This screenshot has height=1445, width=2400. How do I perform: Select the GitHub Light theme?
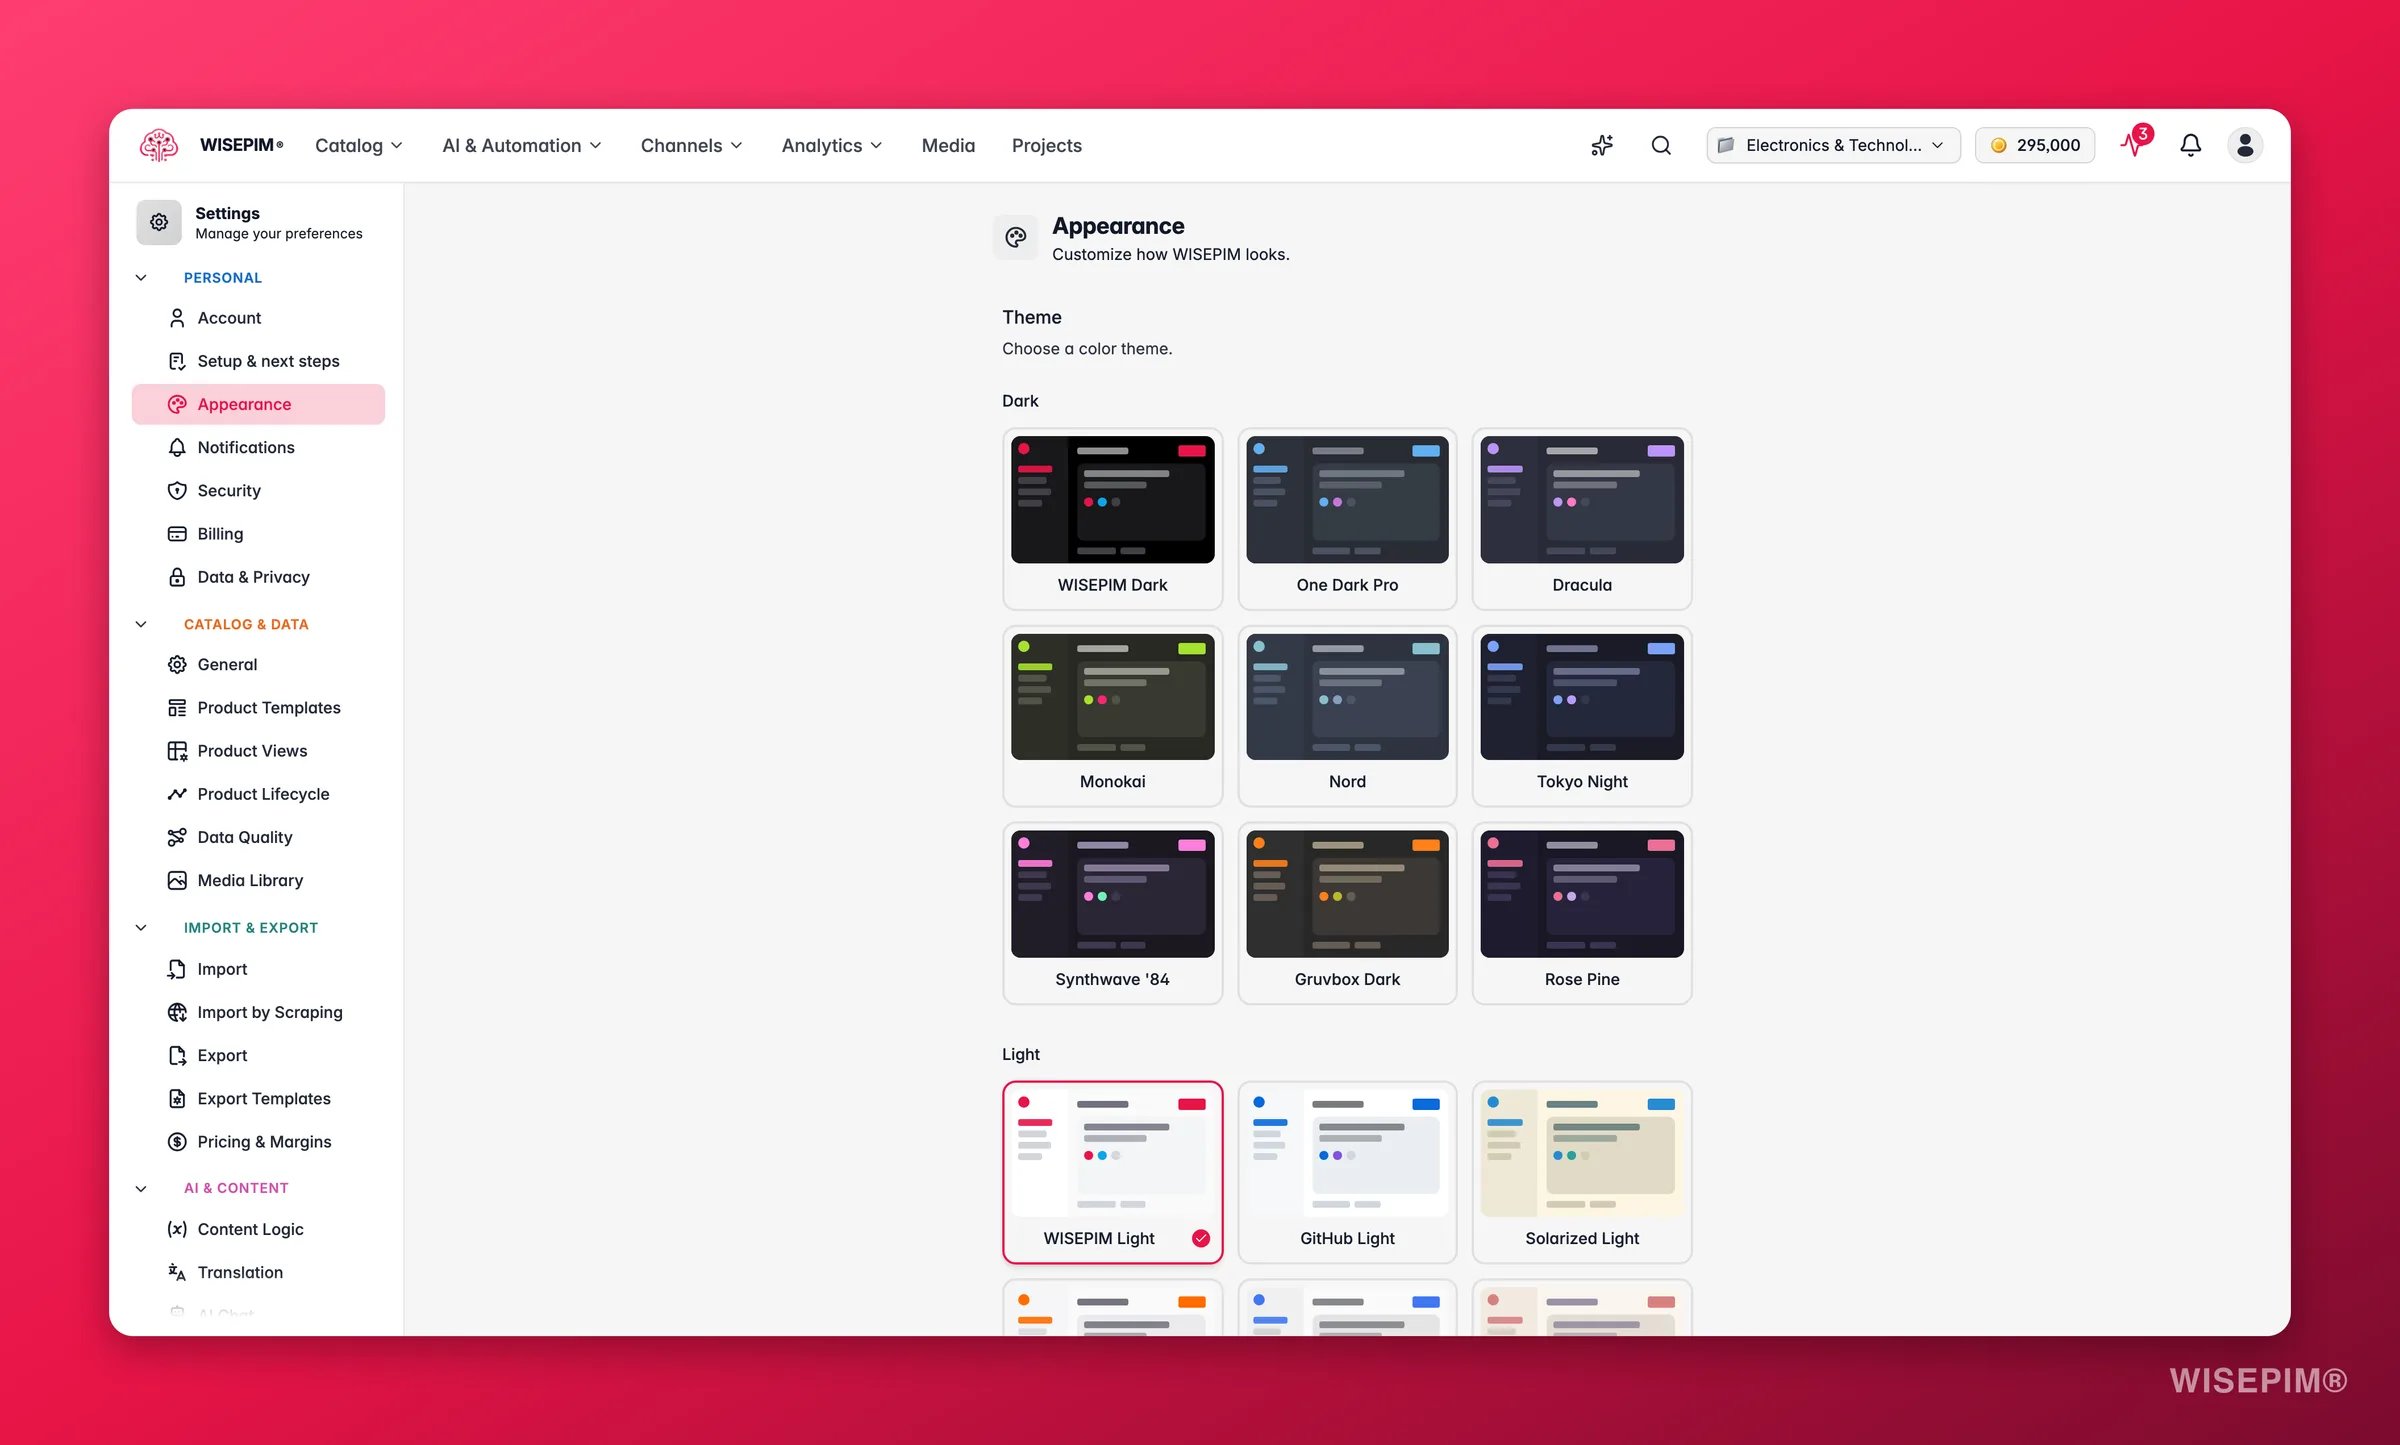[x=1347, y=1172]
